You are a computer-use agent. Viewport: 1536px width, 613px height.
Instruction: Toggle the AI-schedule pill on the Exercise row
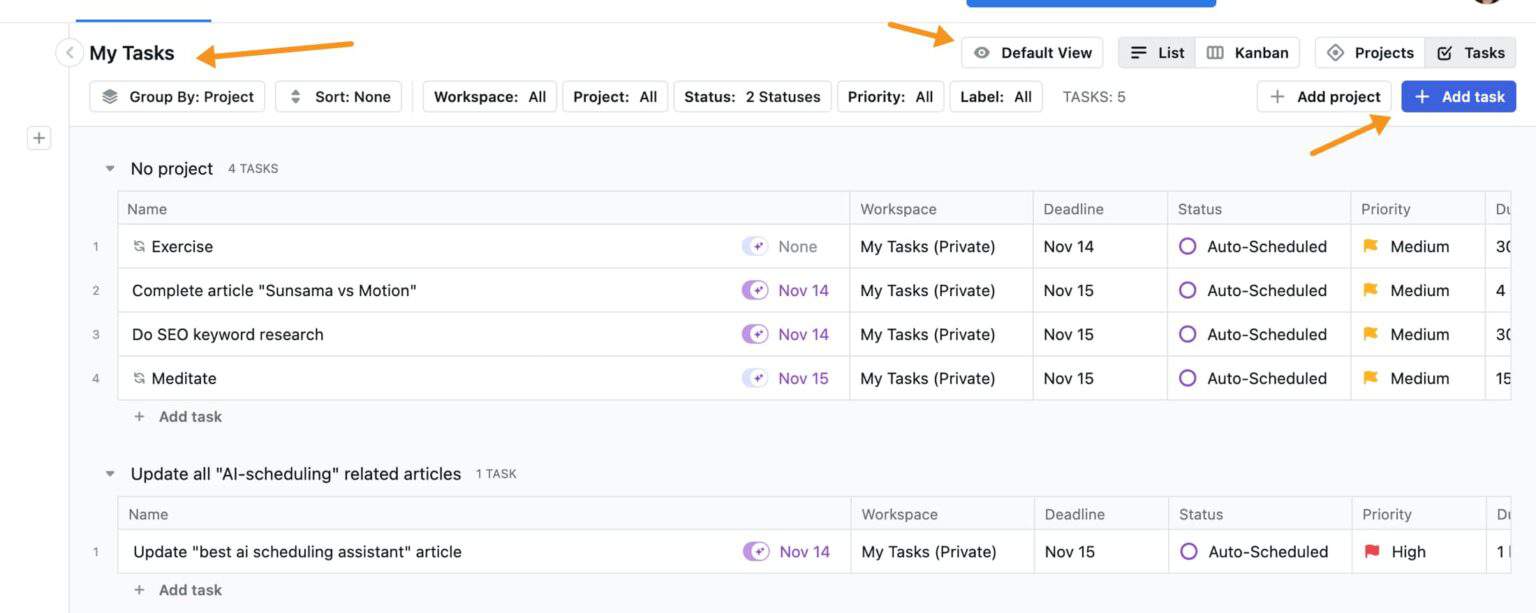pos(757,246)
